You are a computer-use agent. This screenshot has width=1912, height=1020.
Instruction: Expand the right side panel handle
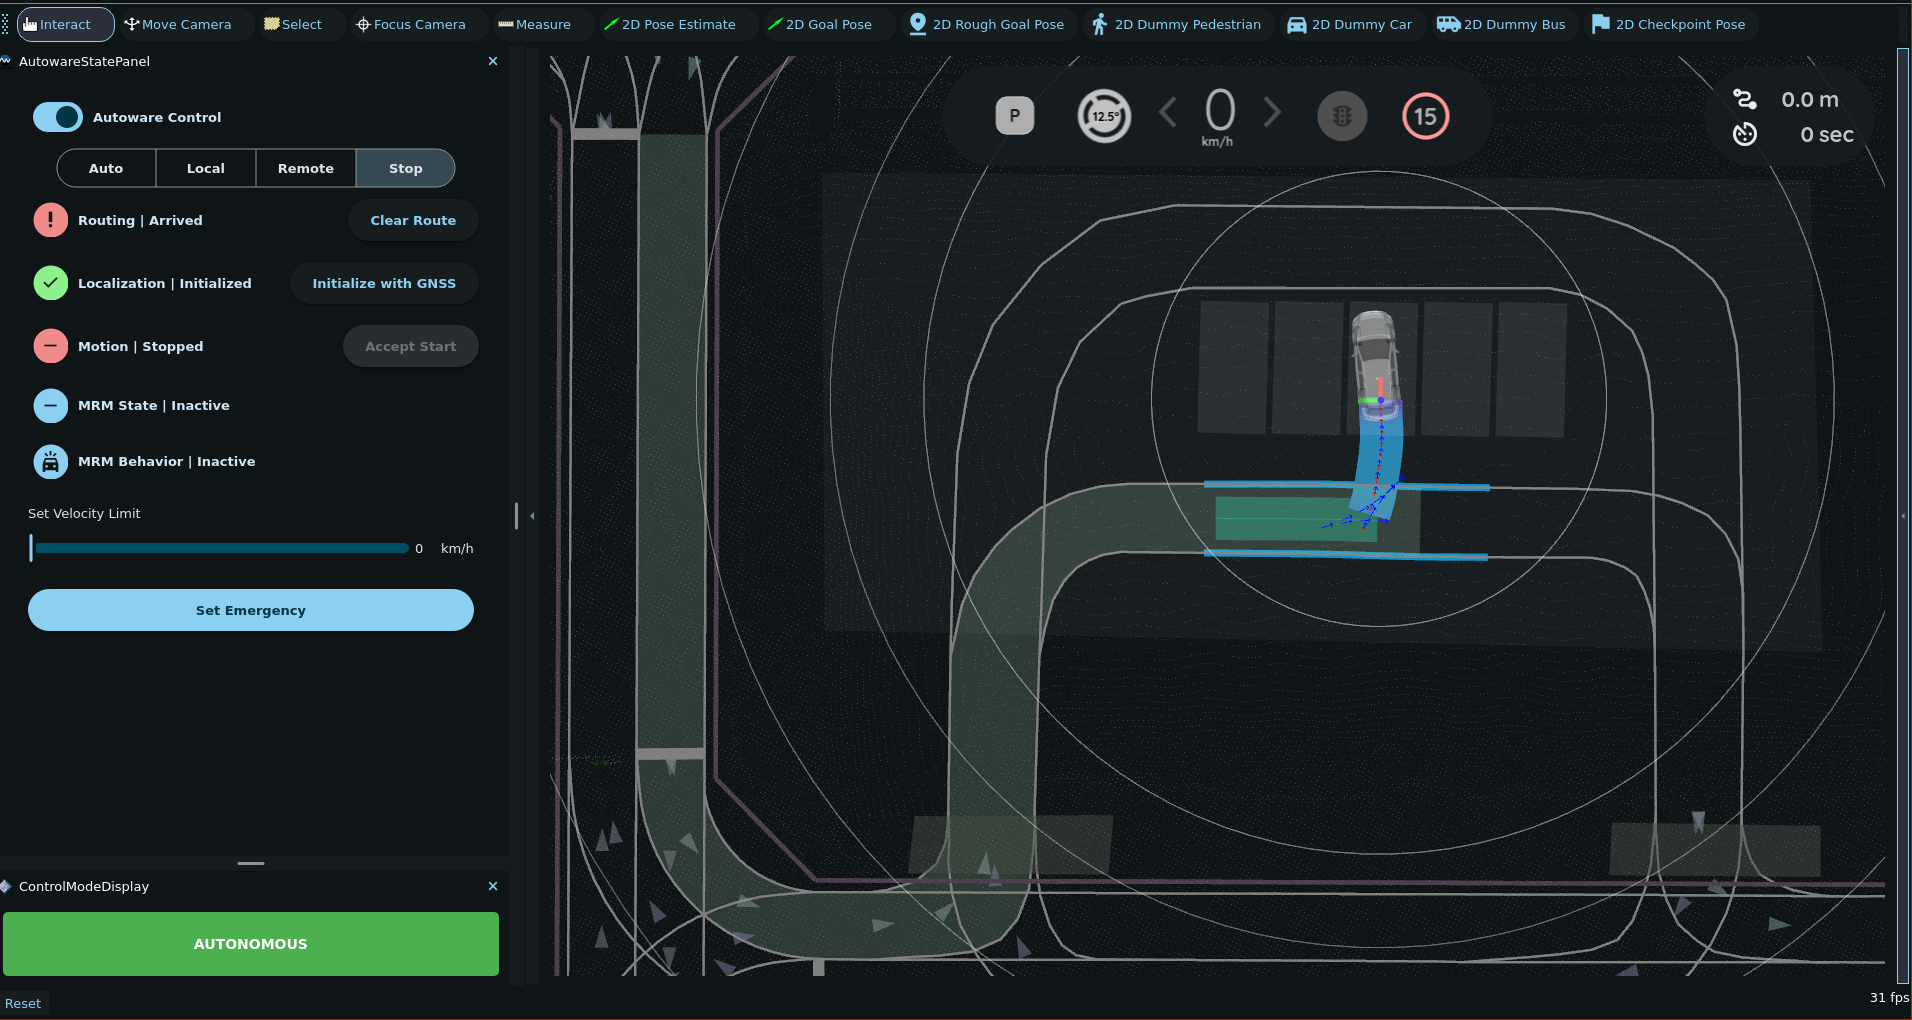[x=1902, y=516]
